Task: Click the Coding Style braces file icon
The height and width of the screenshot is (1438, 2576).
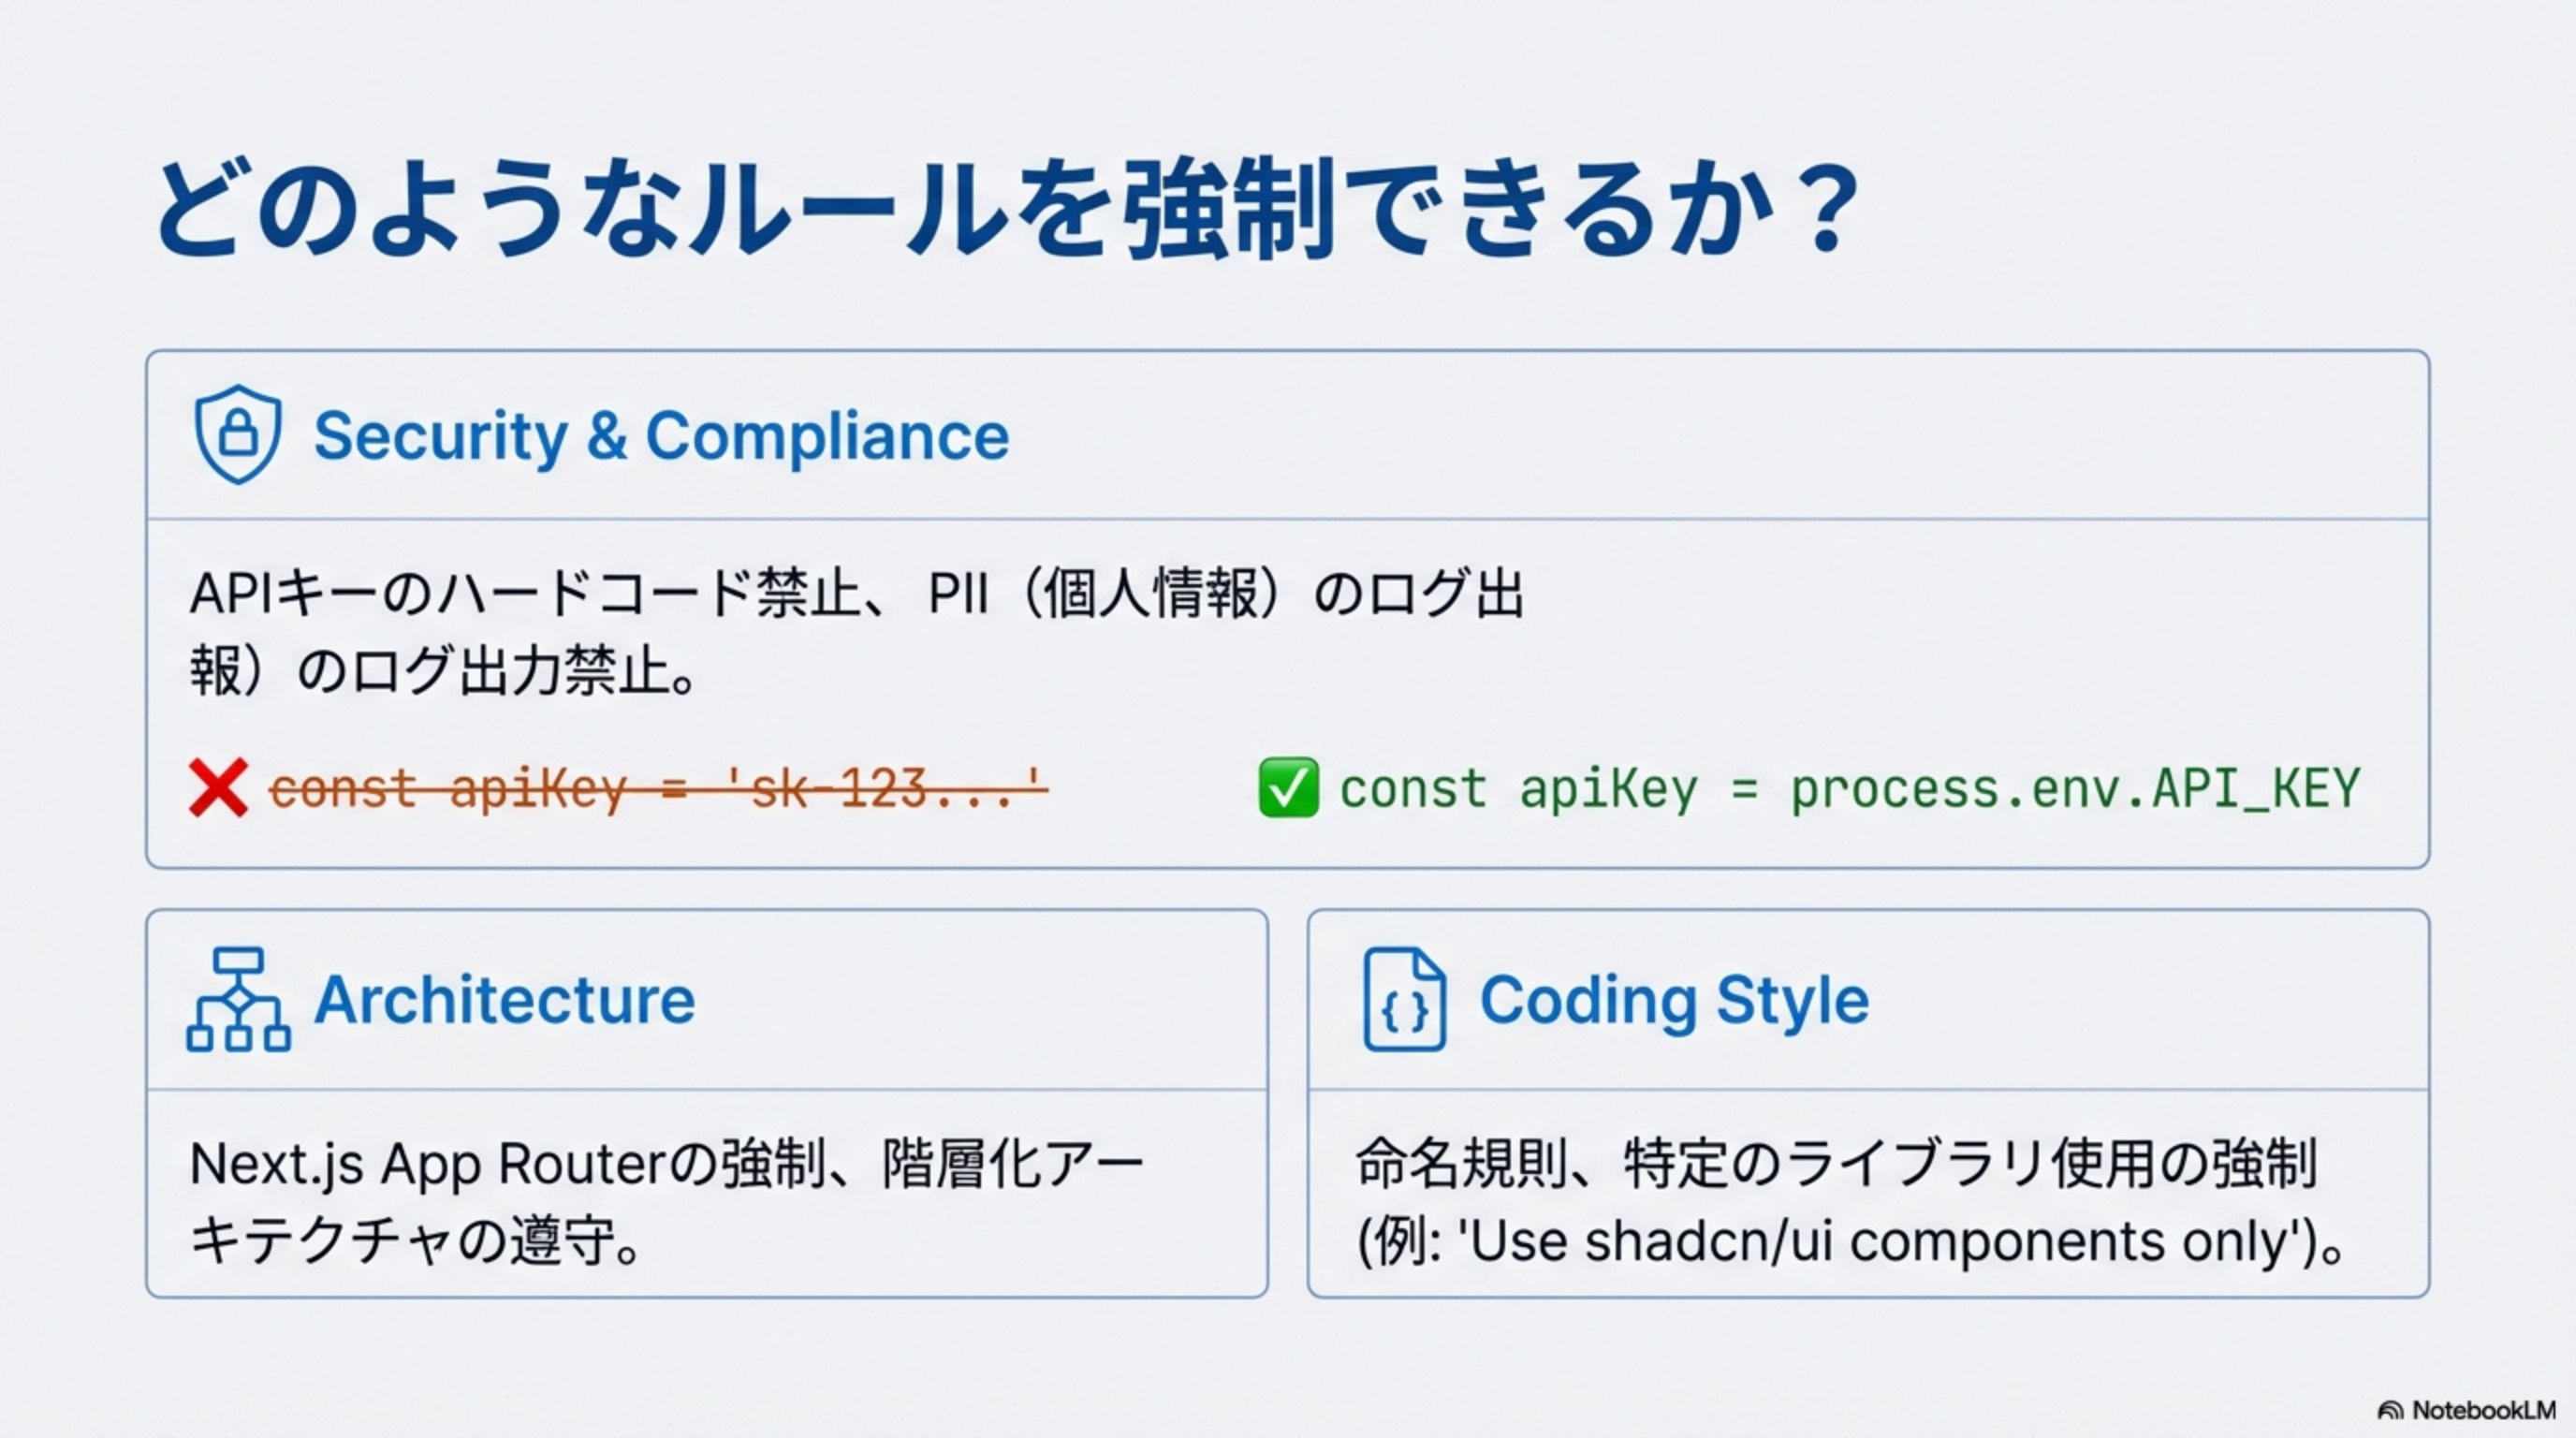Action: tap(1404, 999)
